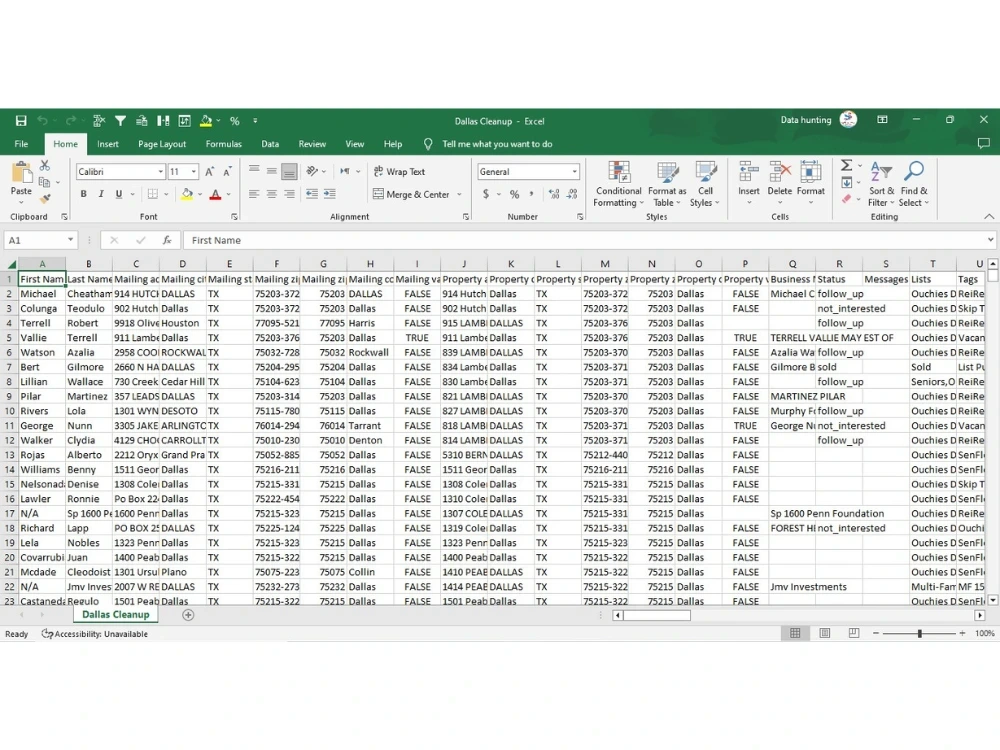The image size is (1000, 750).
Task: Click the Save icon in the quick access toolbar
Action: (21, 121)
